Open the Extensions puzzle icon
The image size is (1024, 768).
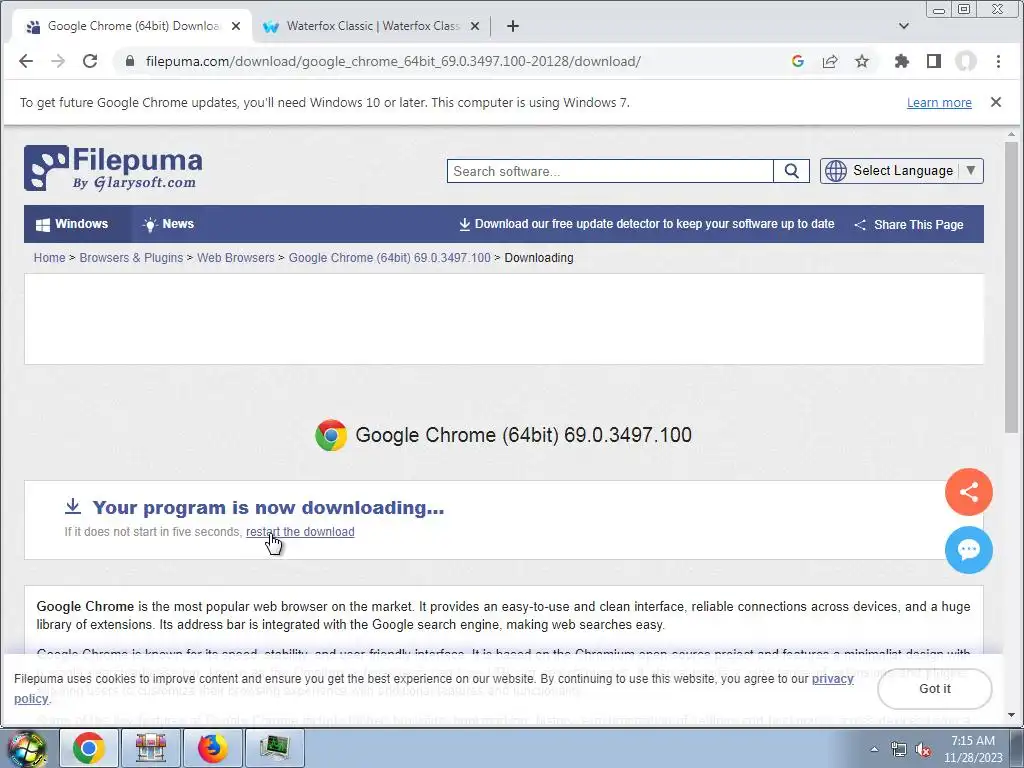click(x=902, y=61)
